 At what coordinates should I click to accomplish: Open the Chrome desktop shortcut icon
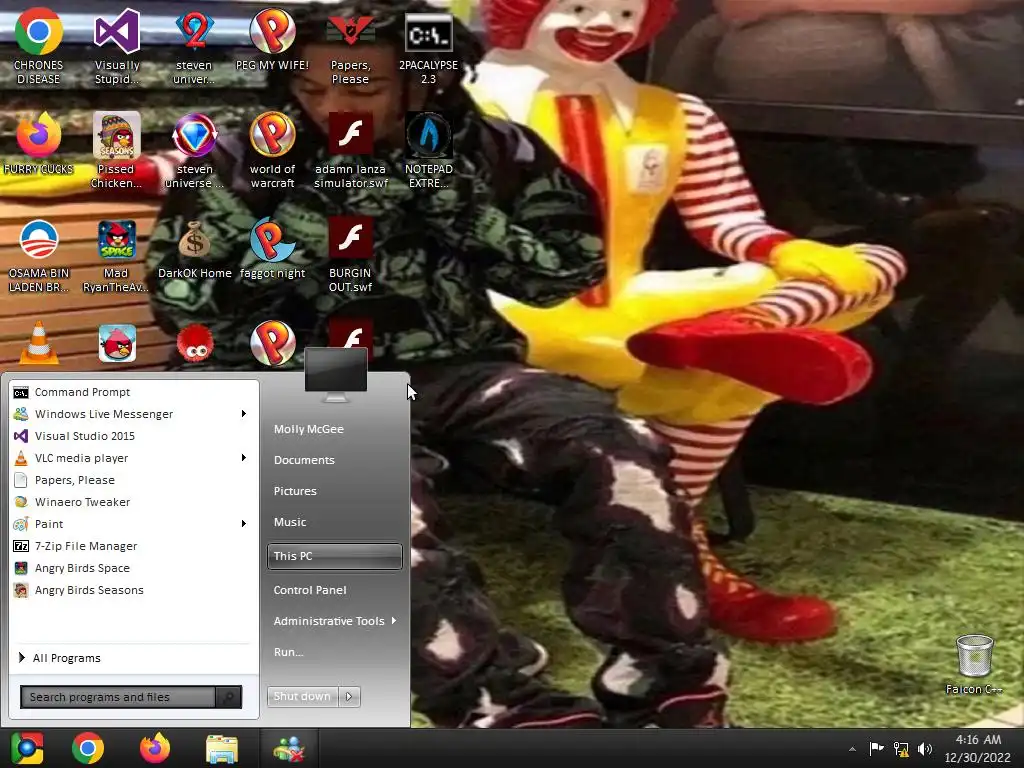pyautogui.click(x=39, y=46)
